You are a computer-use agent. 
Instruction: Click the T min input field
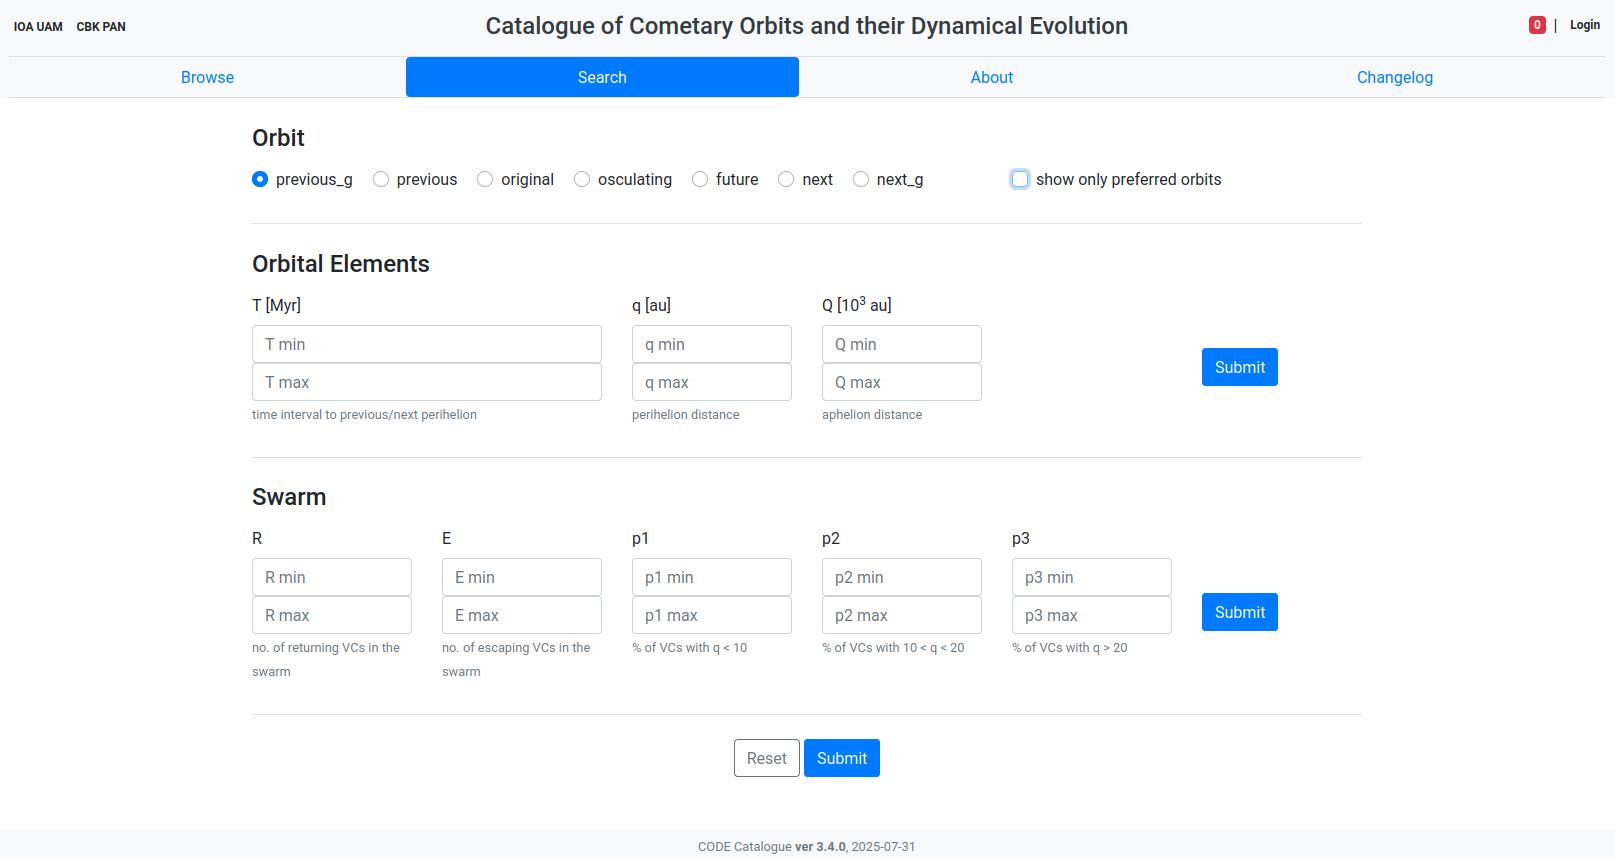point(426,344)
